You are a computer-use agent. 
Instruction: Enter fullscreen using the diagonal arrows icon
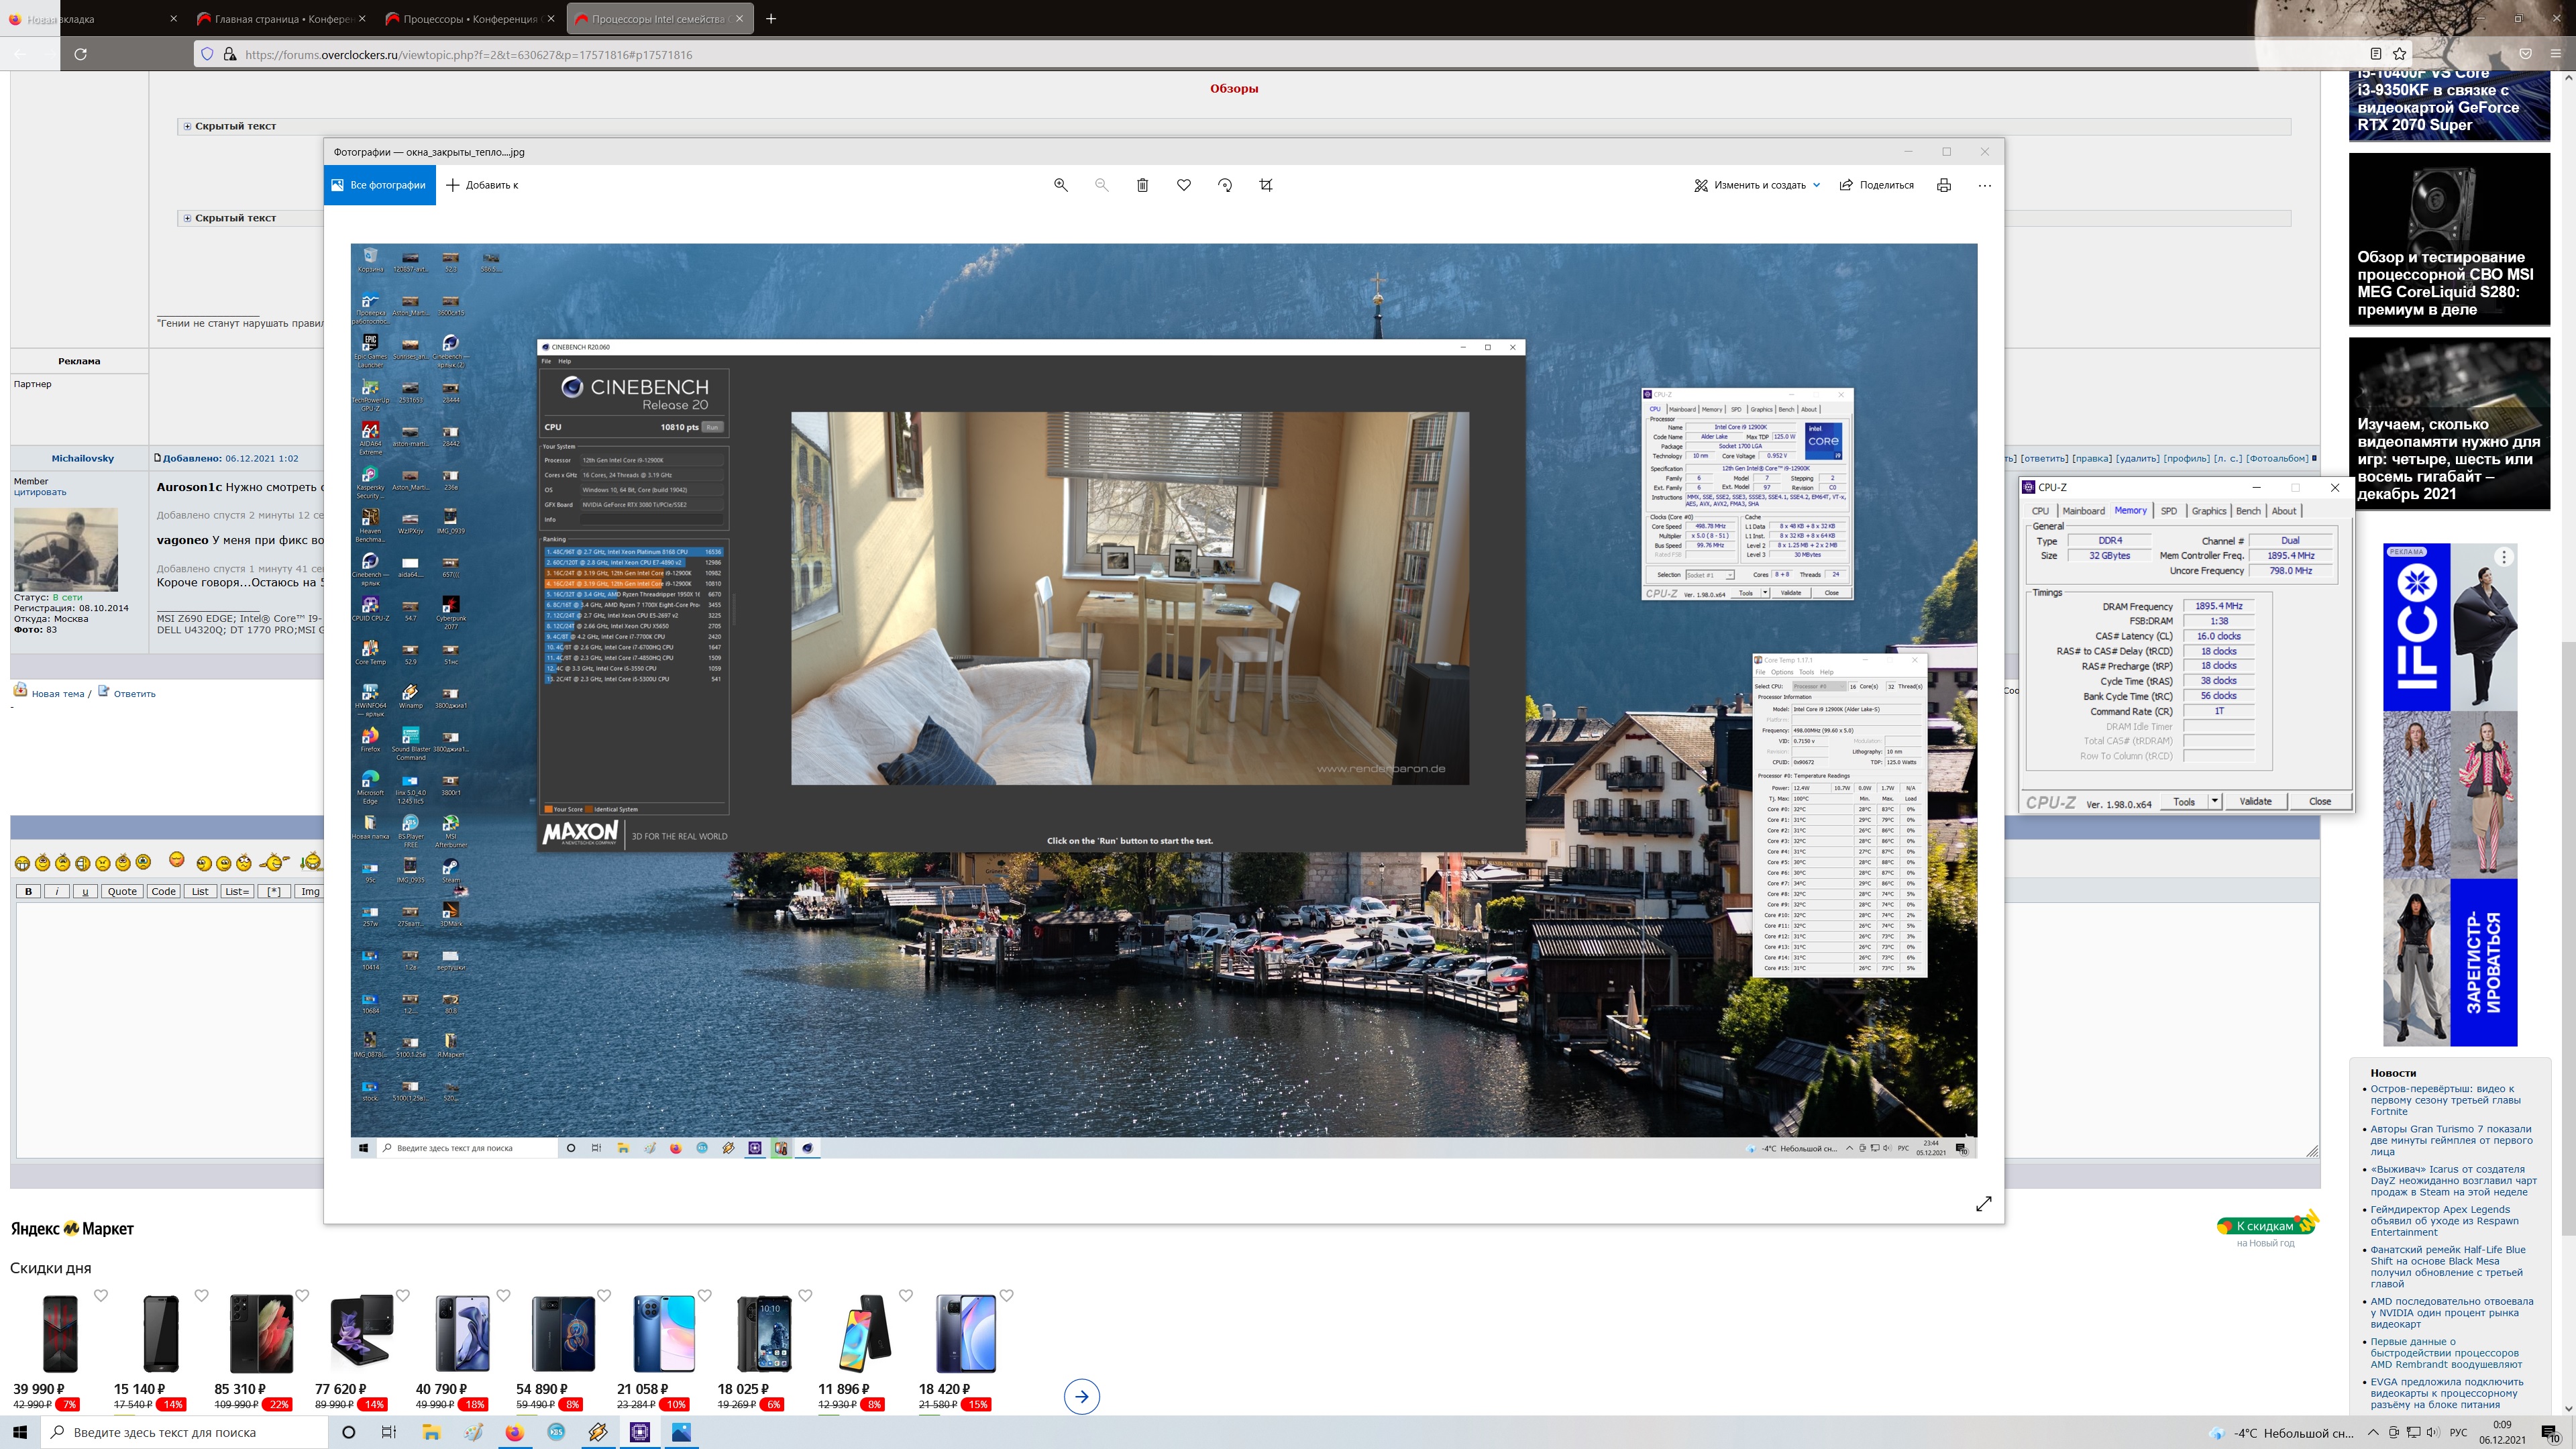tap(1984, 1203)
